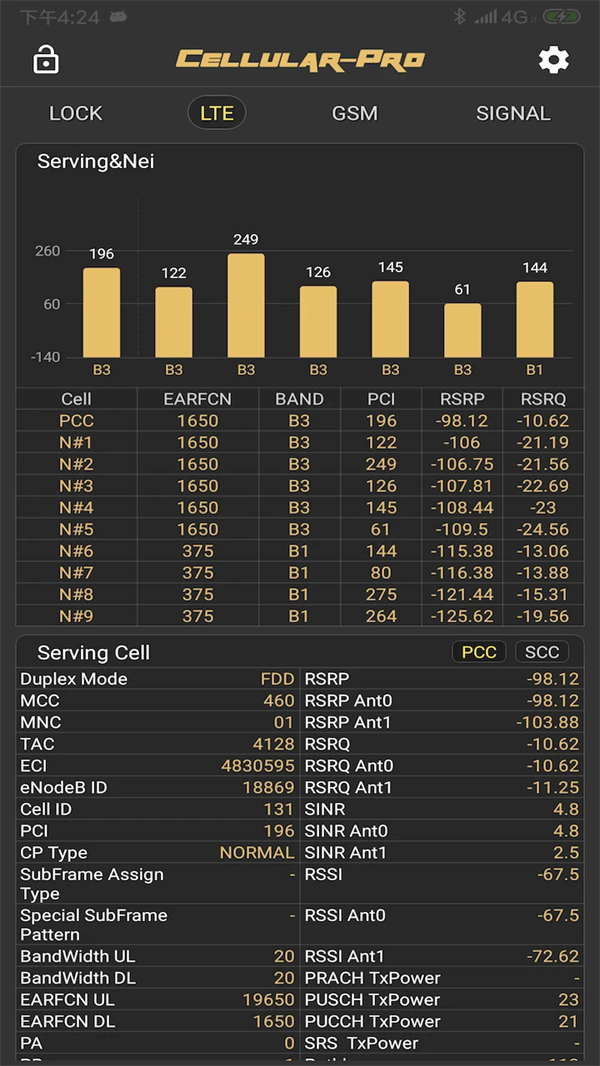Tap the B1 chart bar labeled 144

535,319
